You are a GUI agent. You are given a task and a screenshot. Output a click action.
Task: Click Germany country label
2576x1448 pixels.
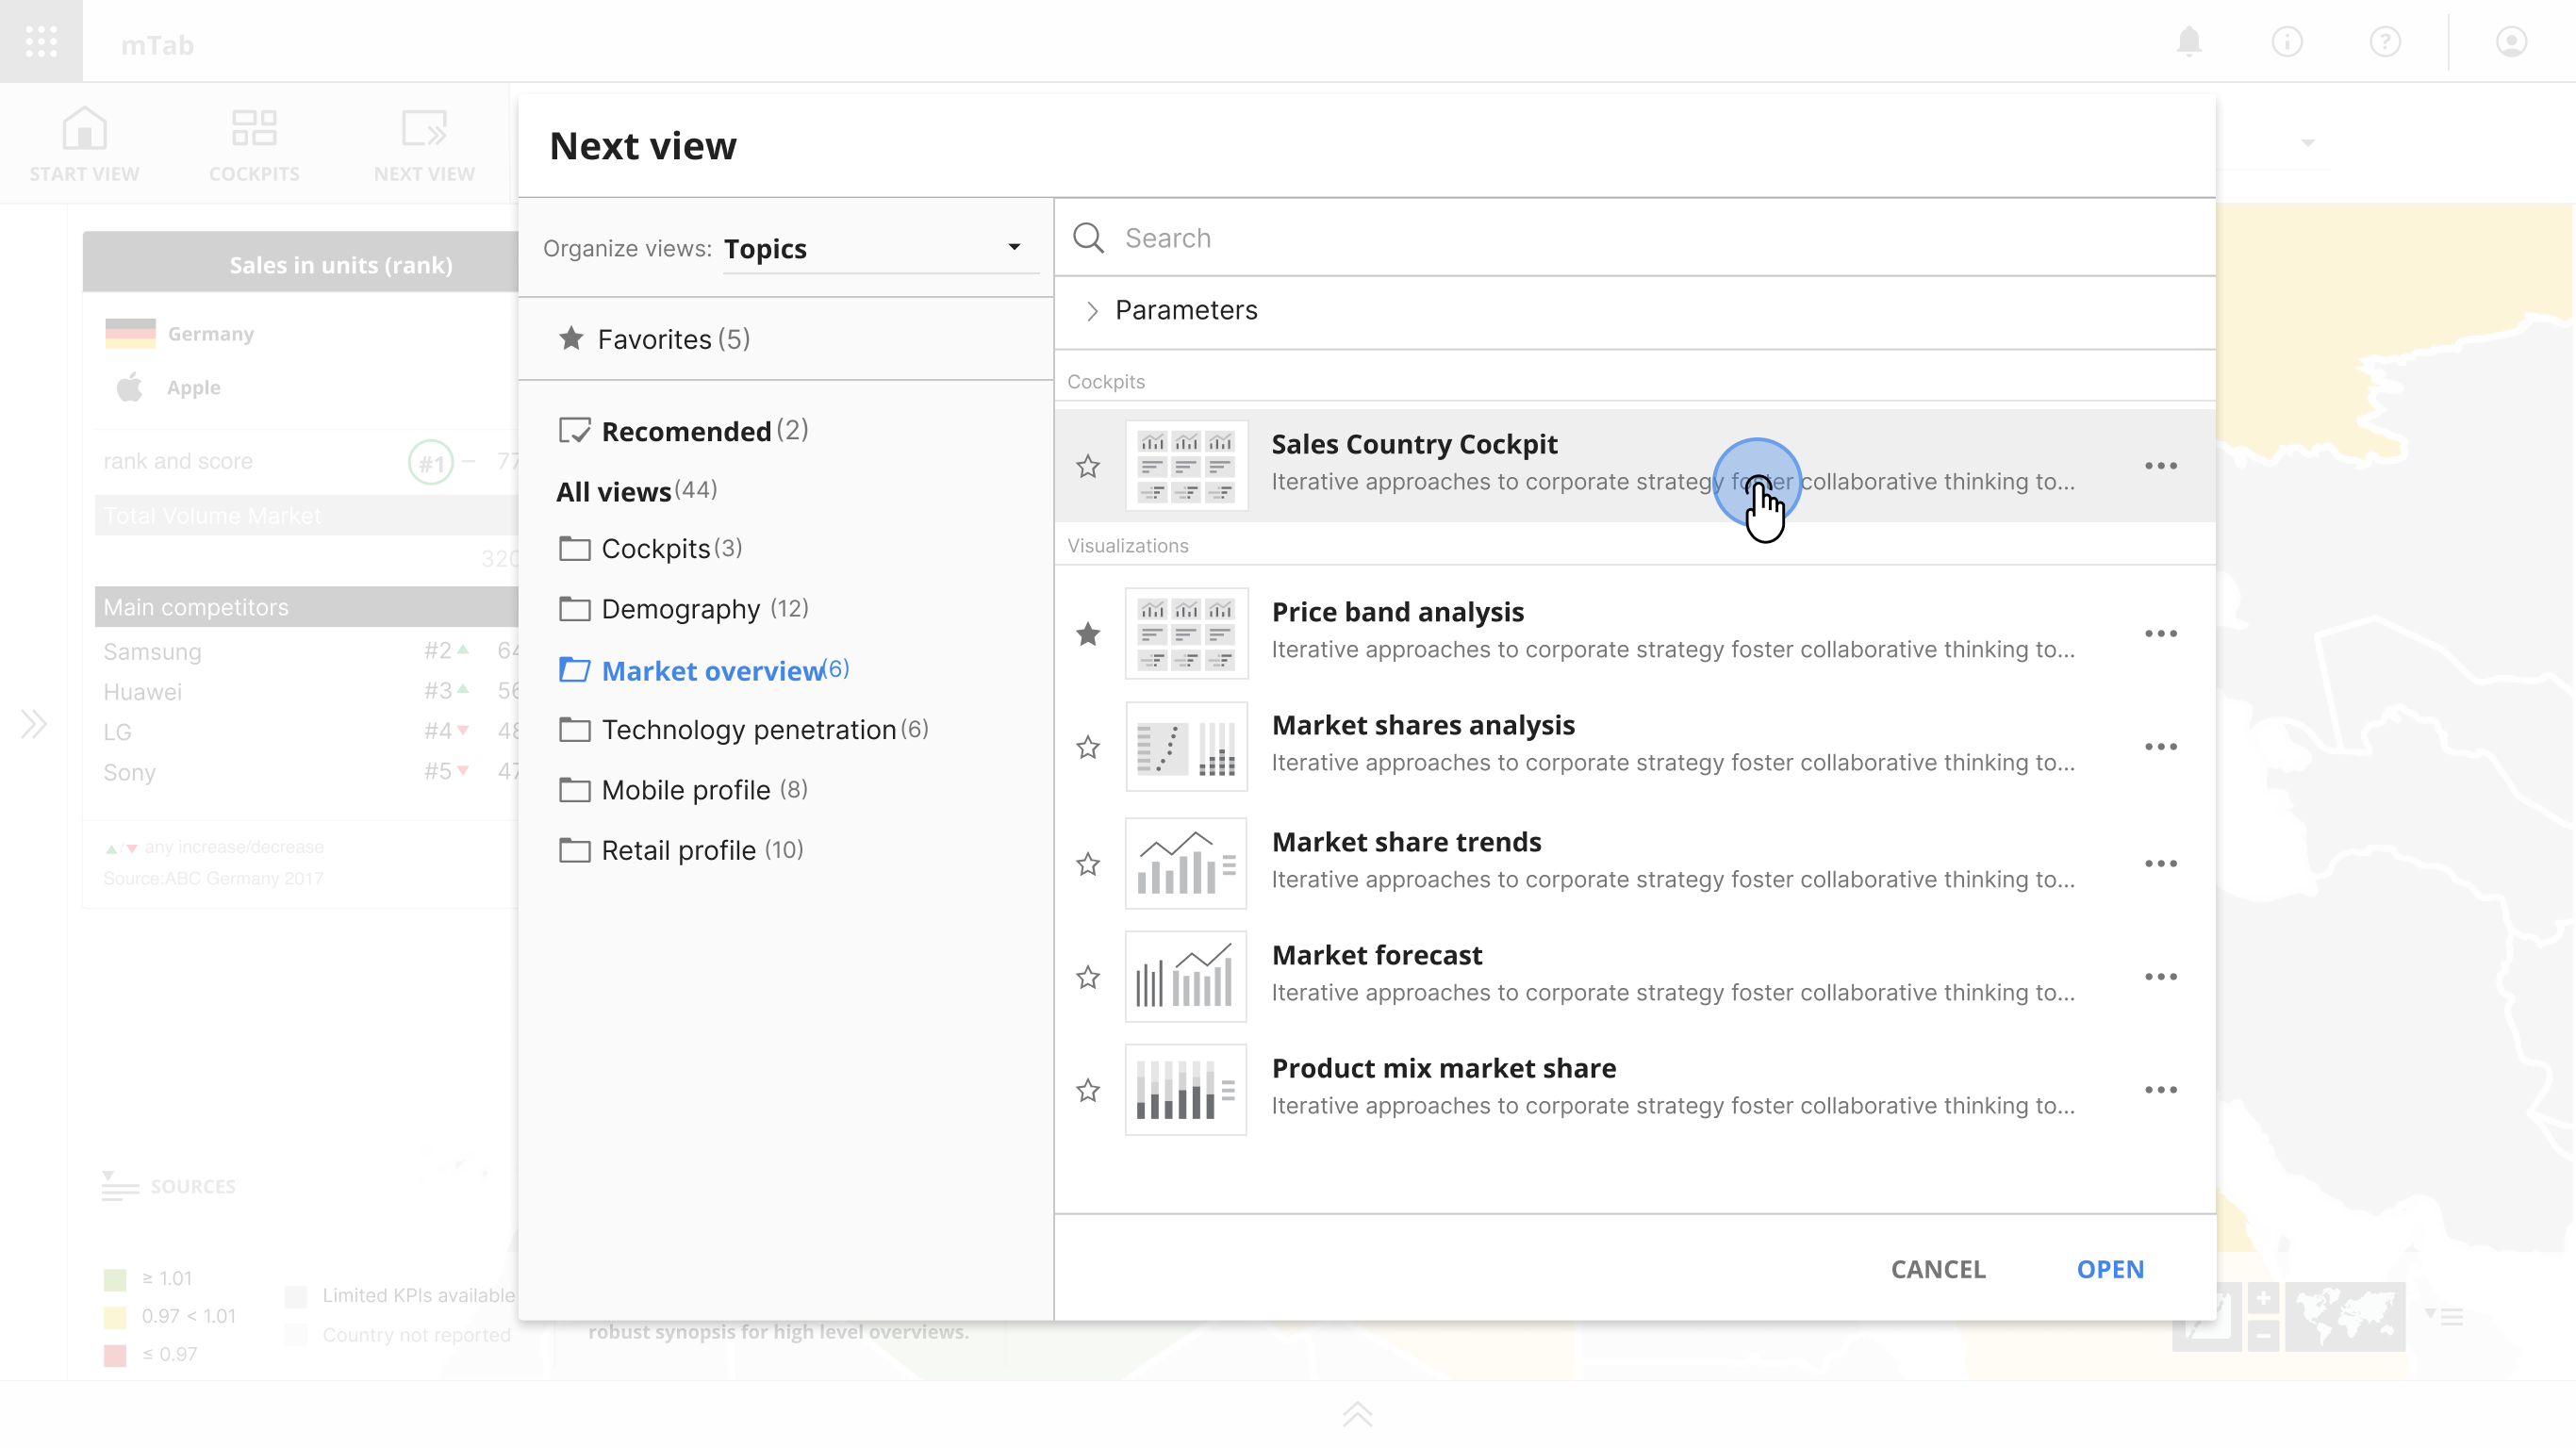[x=211, y=334]
